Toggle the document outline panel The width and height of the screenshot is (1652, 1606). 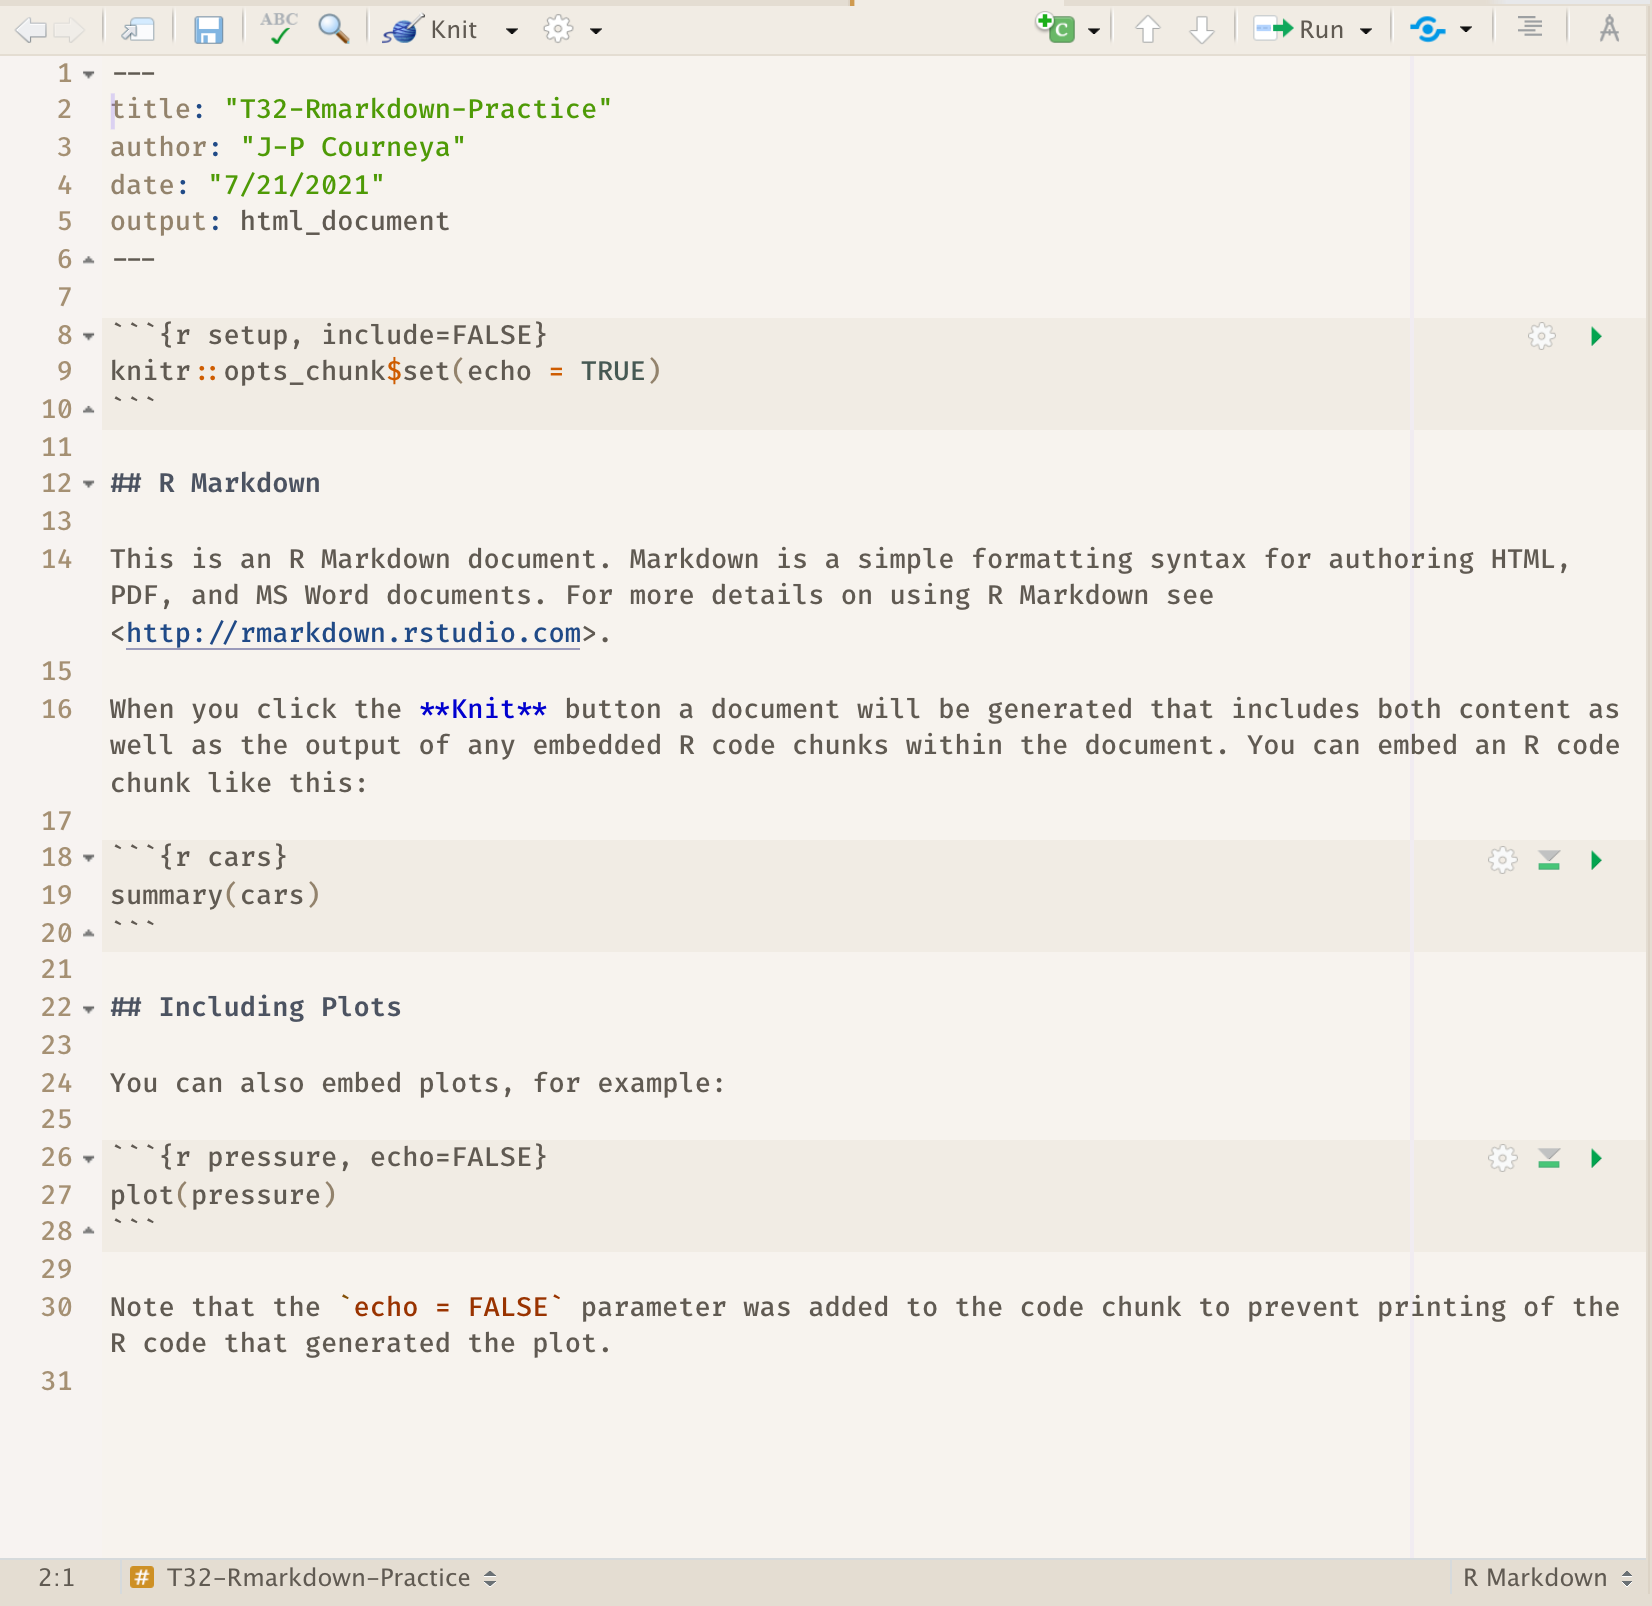[1529, 28]
